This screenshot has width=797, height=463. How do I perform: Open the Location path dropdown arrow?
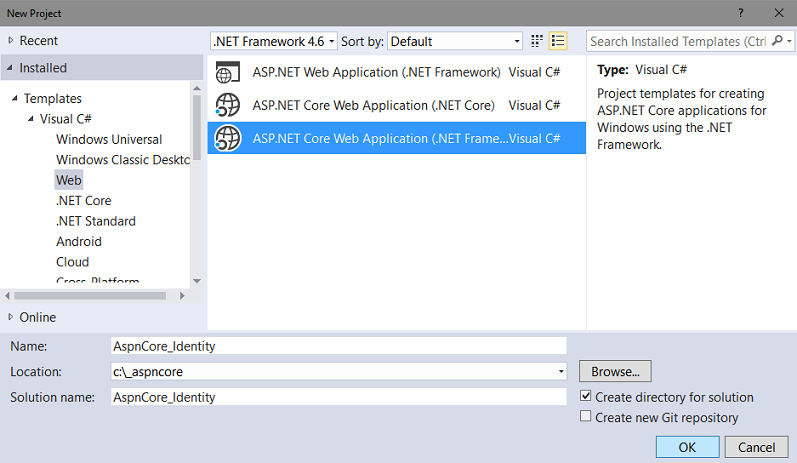pyautogui.click(x=561, y=372)
